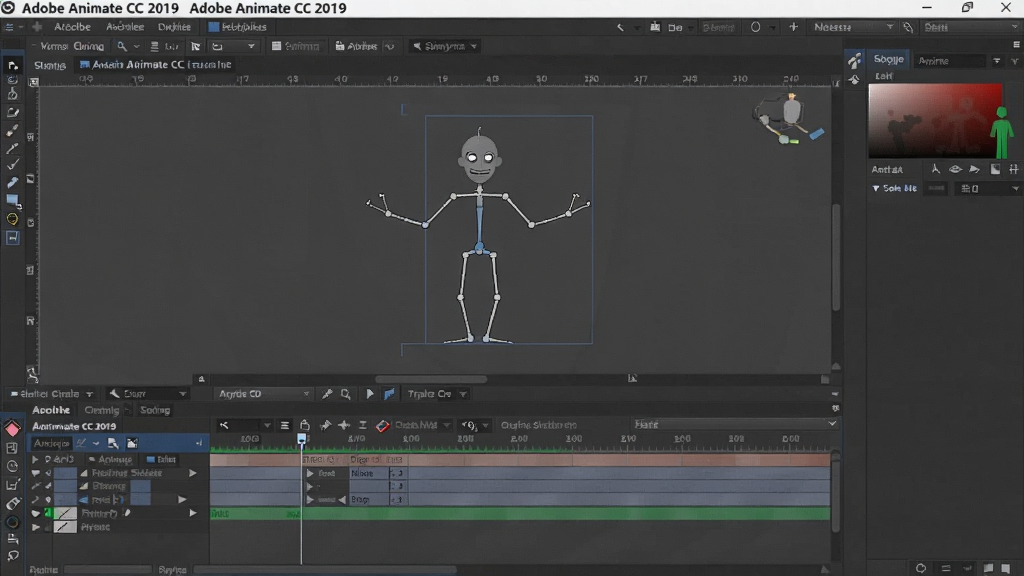The height and width of the screenshot is (576, 1024).
Task: Expand the top layer group in timeline
Action: tap(35, 460)
